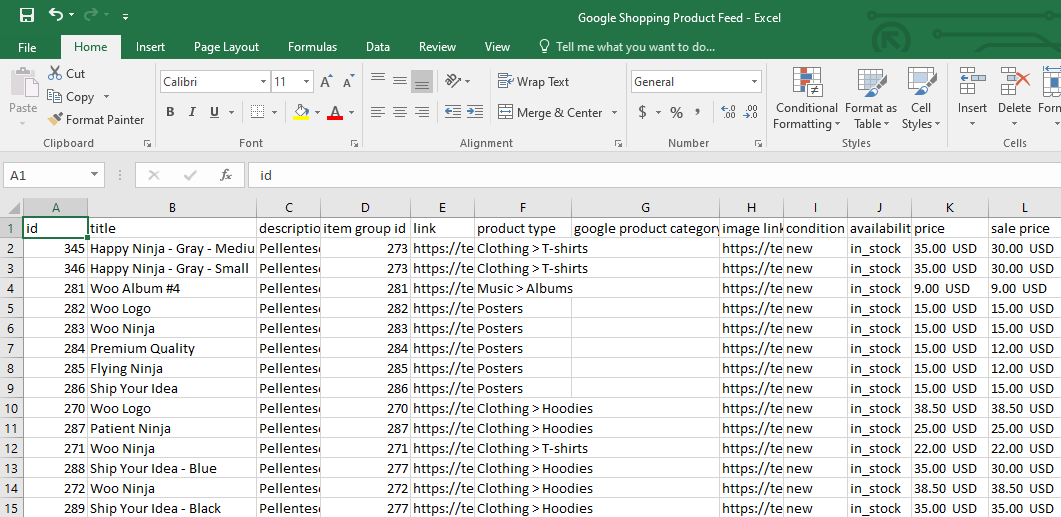
Task: Click the Percent Style icon
Action: pos(676,113)
